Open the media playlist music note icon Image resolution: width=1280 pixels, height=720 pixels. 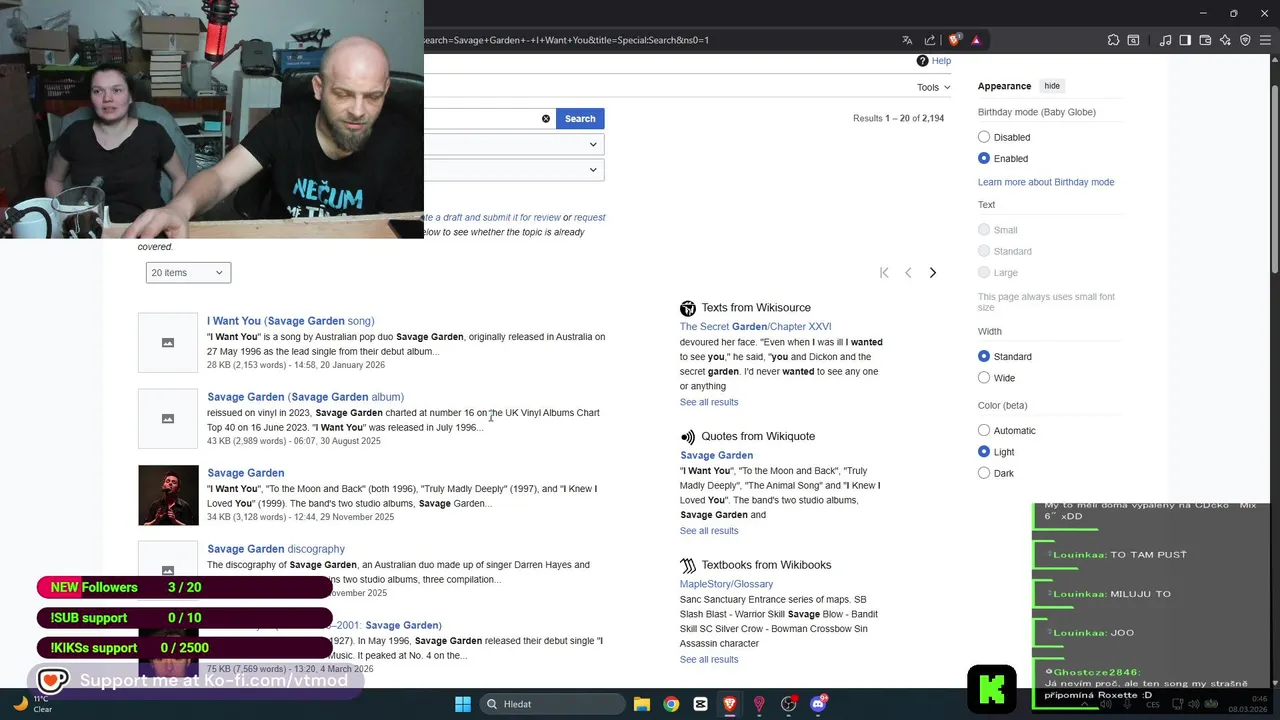point(1166,40)
